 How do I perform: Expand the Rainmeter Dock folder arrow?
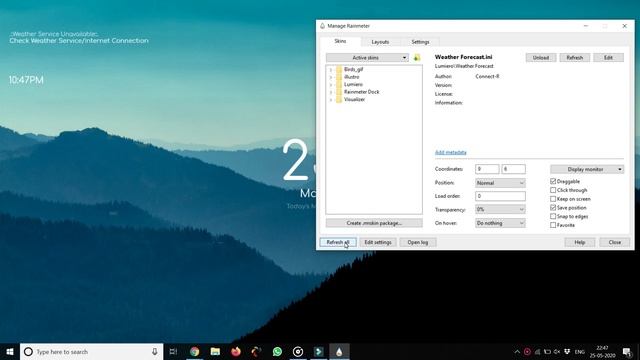pos(331,92)
